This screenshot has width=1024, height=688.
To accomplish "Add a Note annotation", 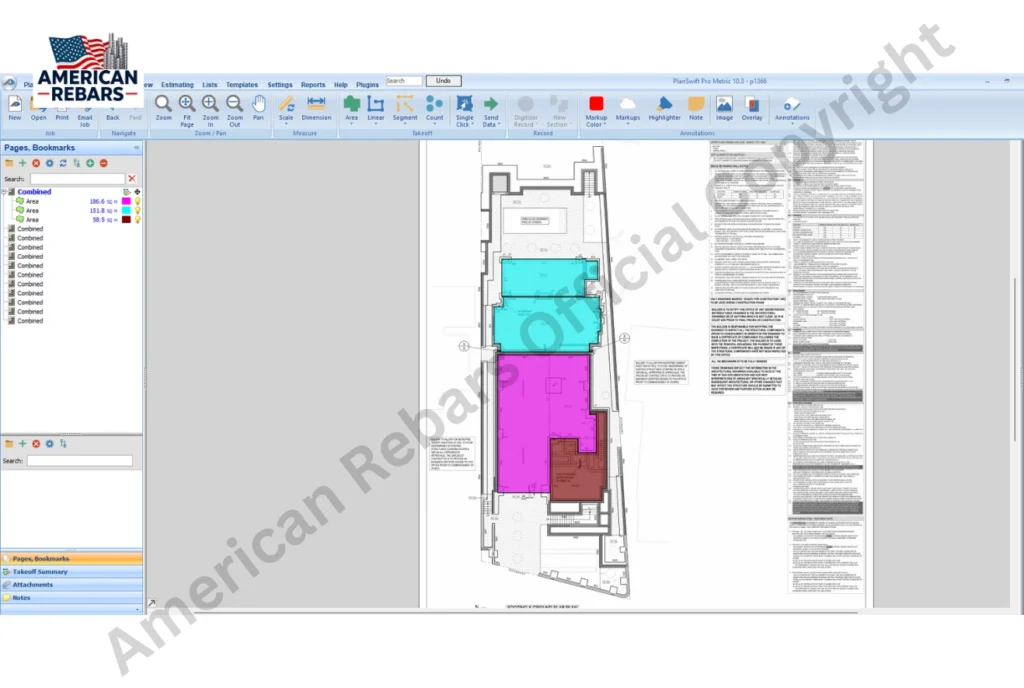I will (x=696, y=105).
